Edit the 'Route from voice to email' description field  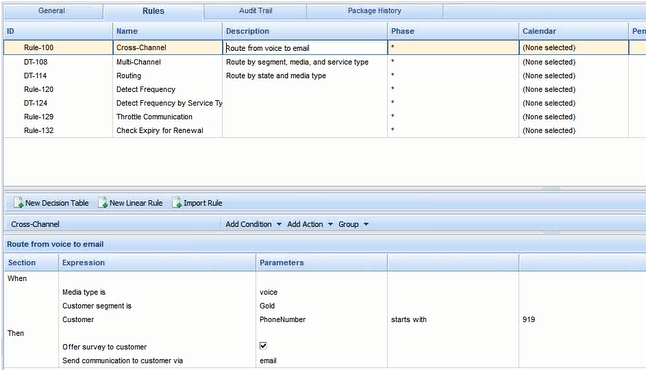(x=305, y=48)
